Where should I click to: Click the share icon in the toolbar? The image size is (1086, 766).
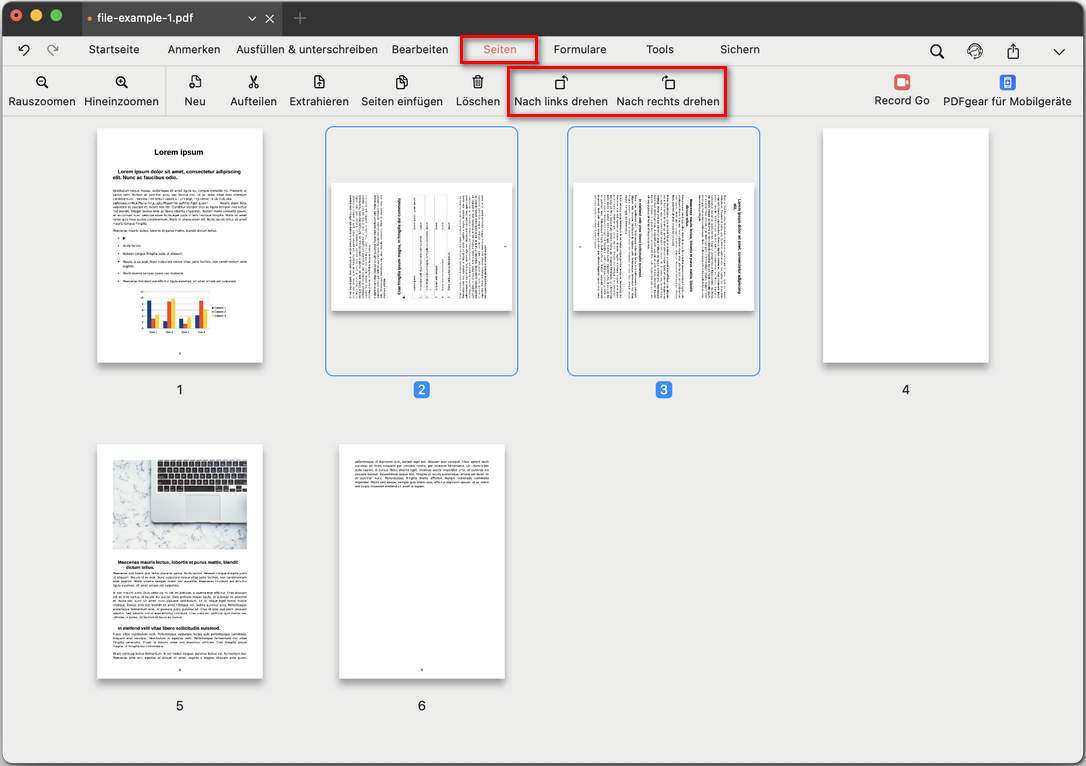coord(1013,50)
